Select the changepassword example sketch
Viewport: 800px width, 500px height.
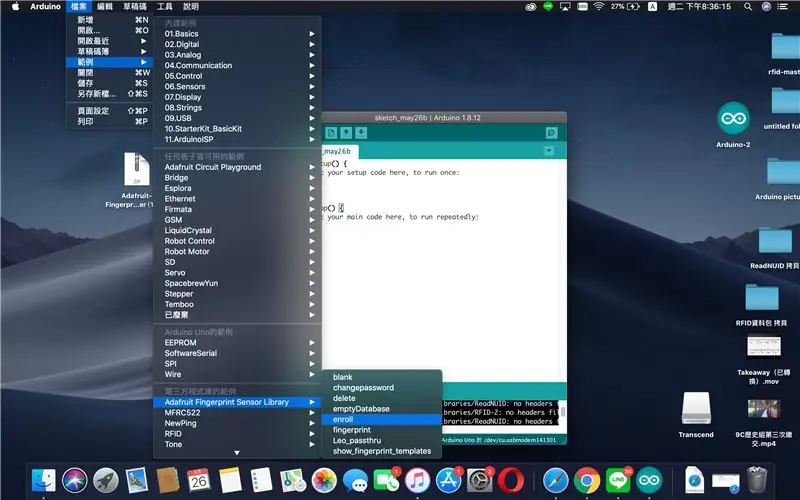point(382,388)
